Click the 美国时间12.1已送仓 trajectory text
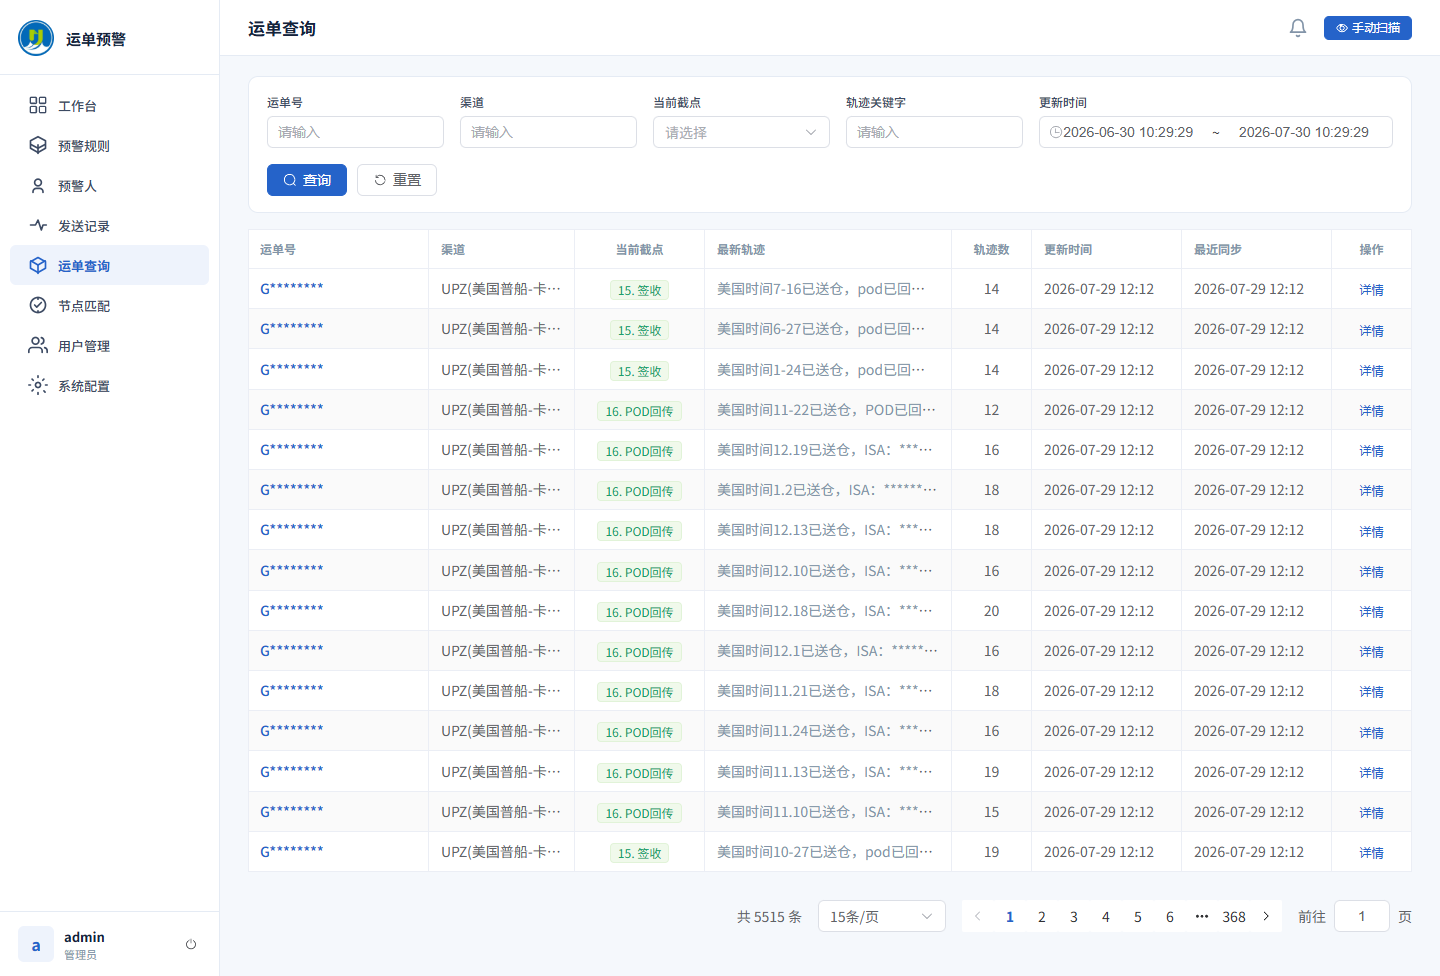The image size is (1440, 976). 827,651
